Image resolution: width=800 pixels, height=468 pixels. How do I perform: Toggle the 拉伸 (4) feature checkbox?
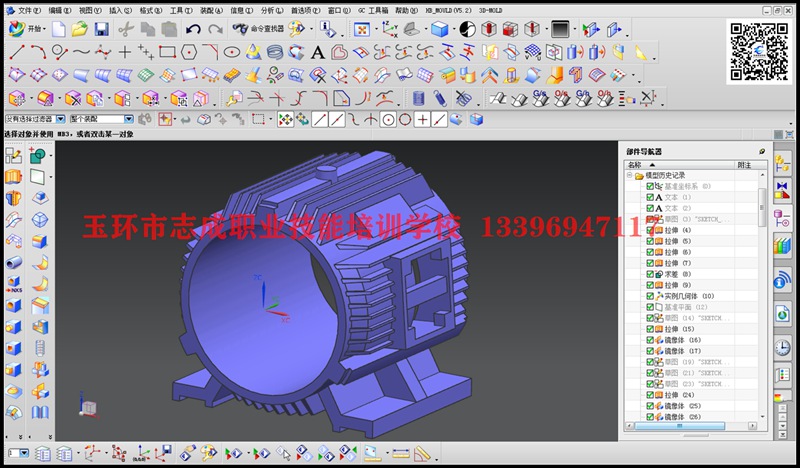(x=650, y=230)
